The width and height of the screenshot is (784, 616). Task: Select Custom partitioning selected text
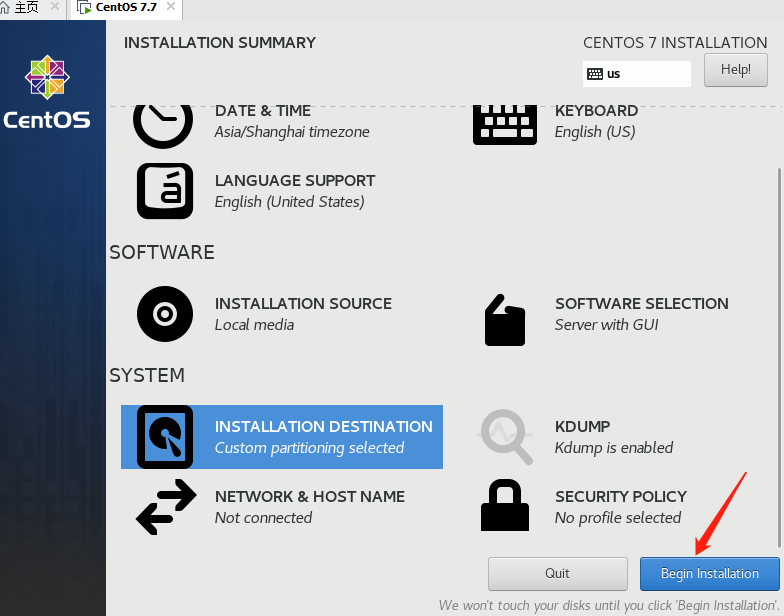309,448
